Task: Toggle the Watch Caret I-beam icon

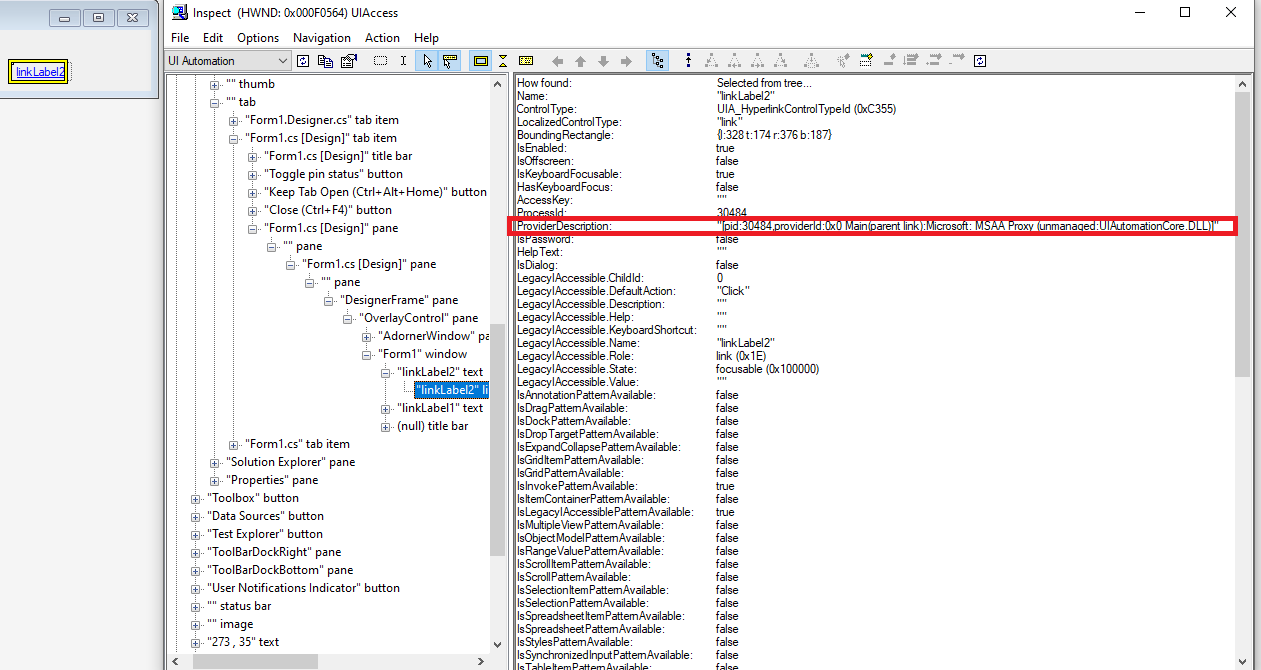Action: 403,61
